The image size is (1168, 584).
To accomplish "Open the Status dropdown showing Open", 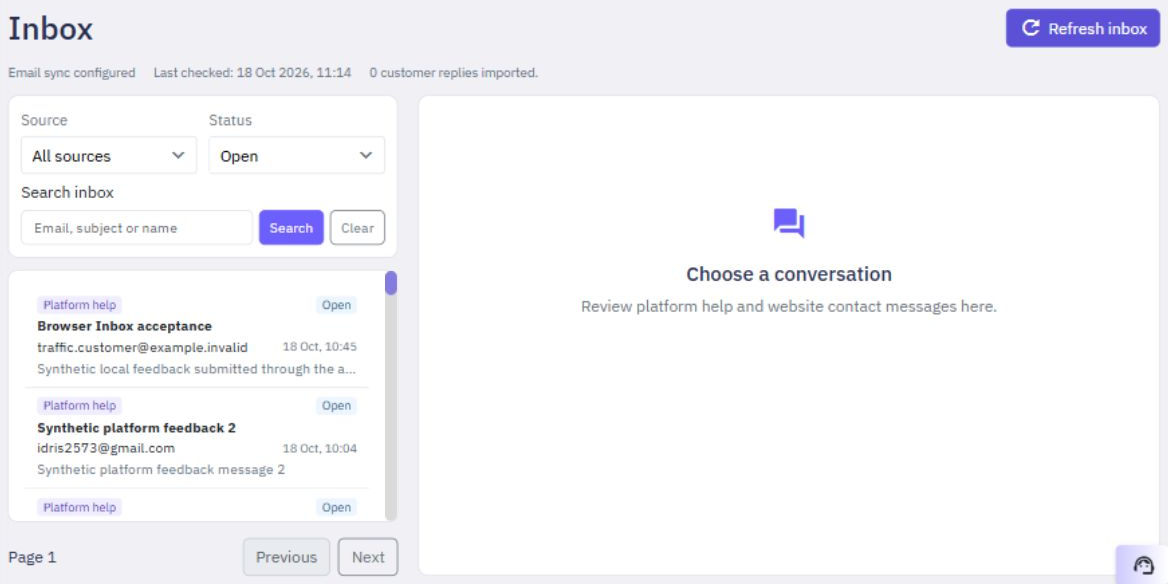I will click(x=296, y=156).
